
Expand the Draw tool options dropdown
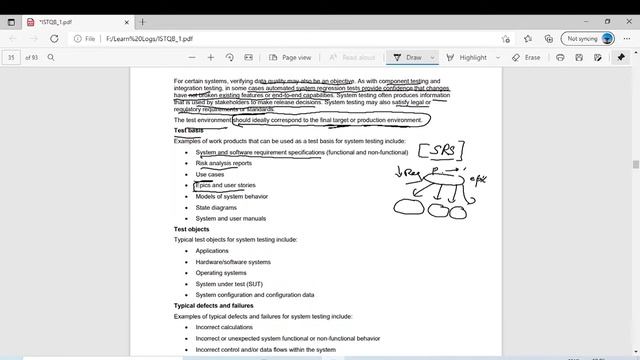432,58
